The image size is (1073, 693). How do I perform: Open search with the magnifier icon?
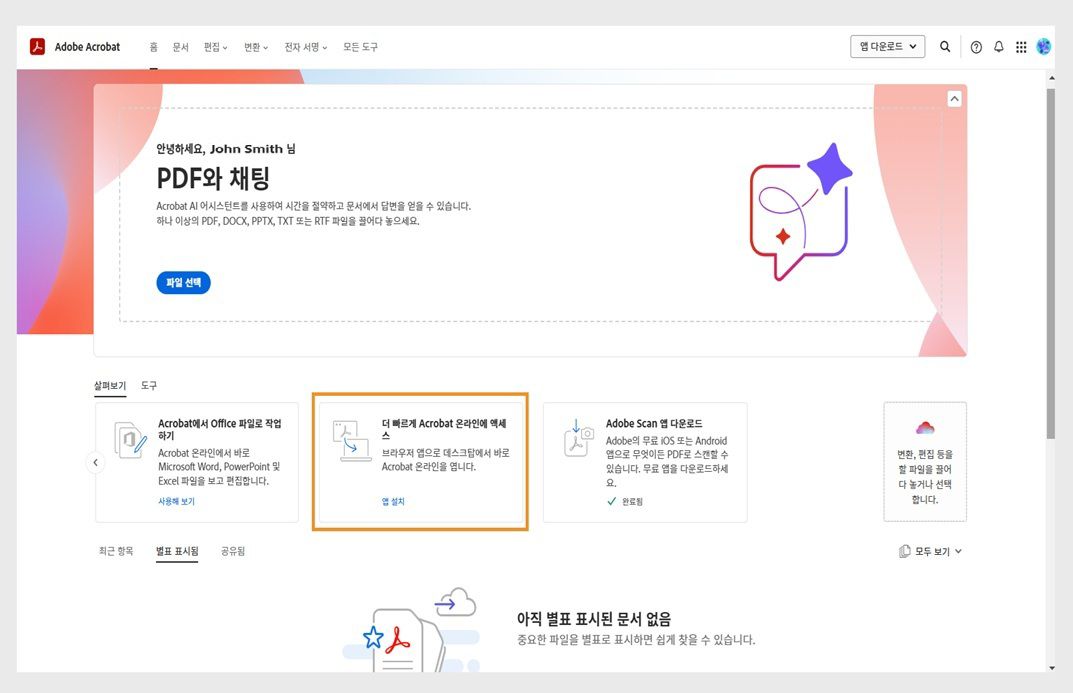945,46
